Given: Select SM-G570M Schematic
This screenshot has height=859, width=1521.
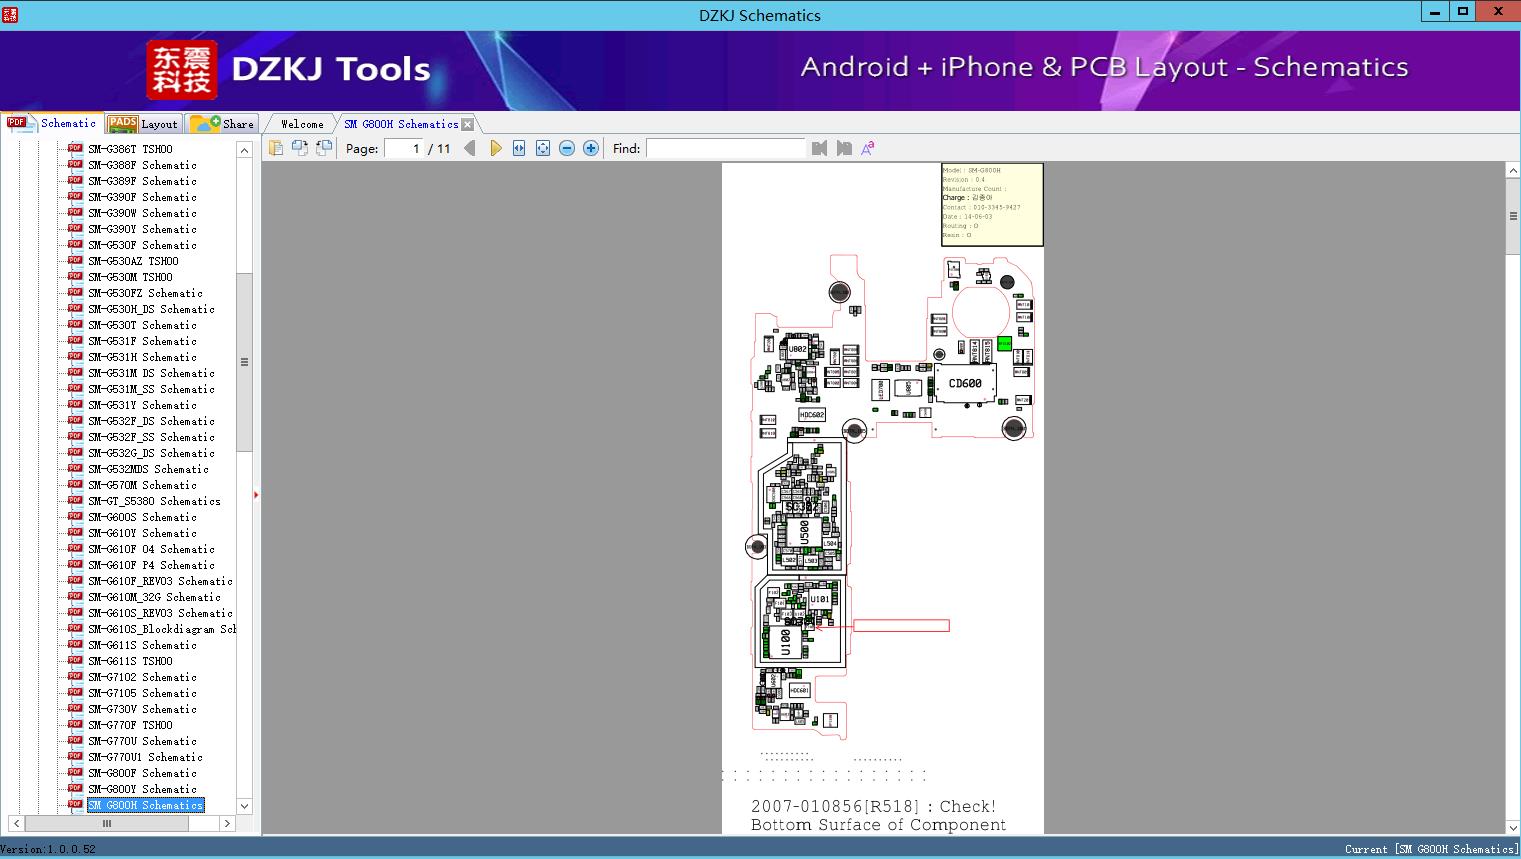Looking at the screenshot, I should coord(142,485).
